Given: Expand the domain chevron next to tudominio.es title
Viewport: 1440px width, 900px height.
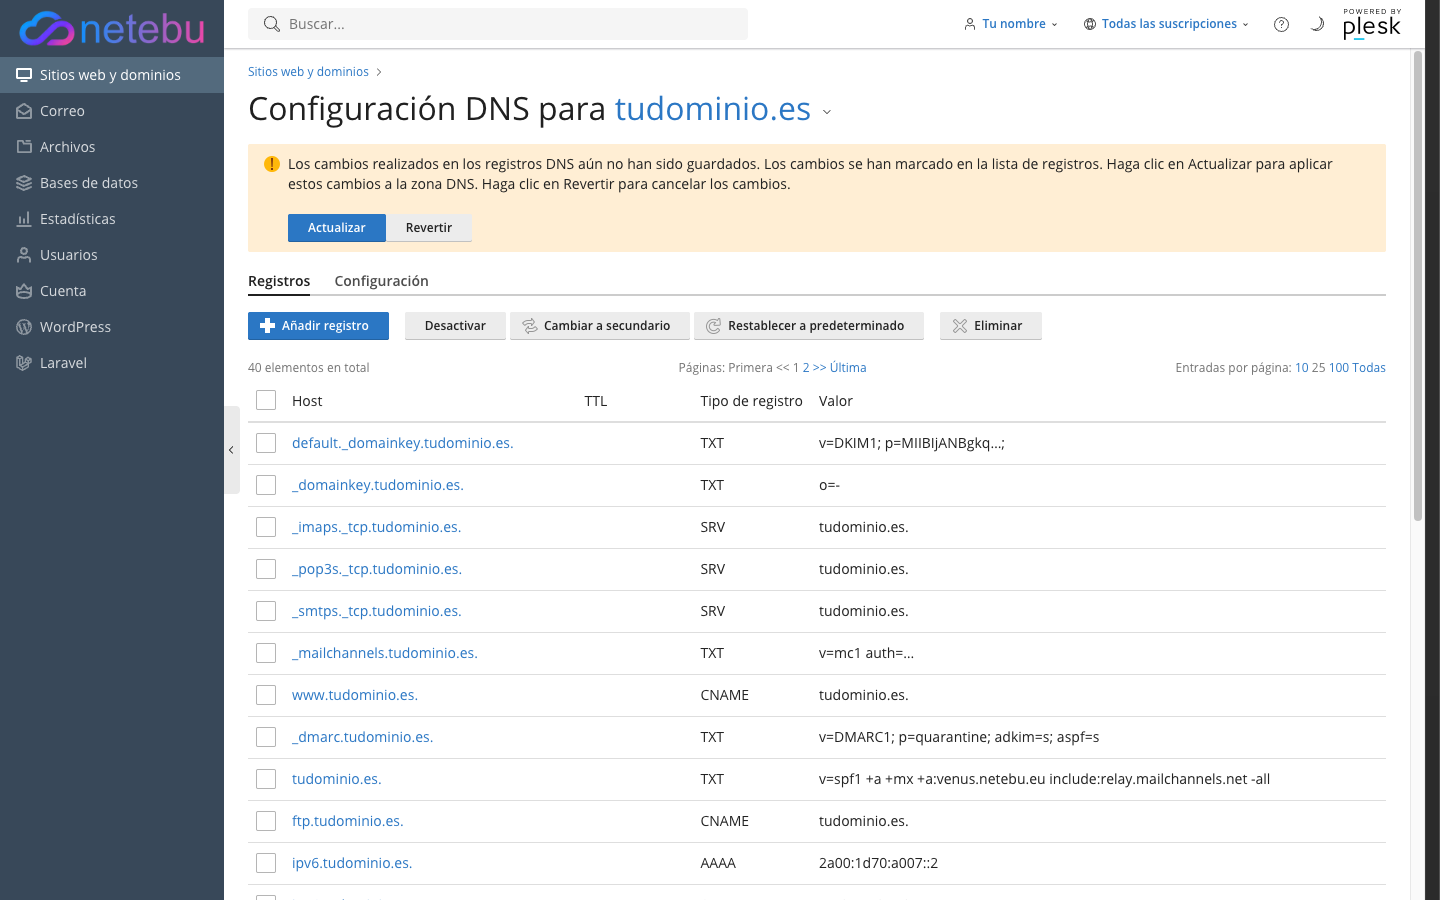Looking at the screenshot, I should click(827, 112).
